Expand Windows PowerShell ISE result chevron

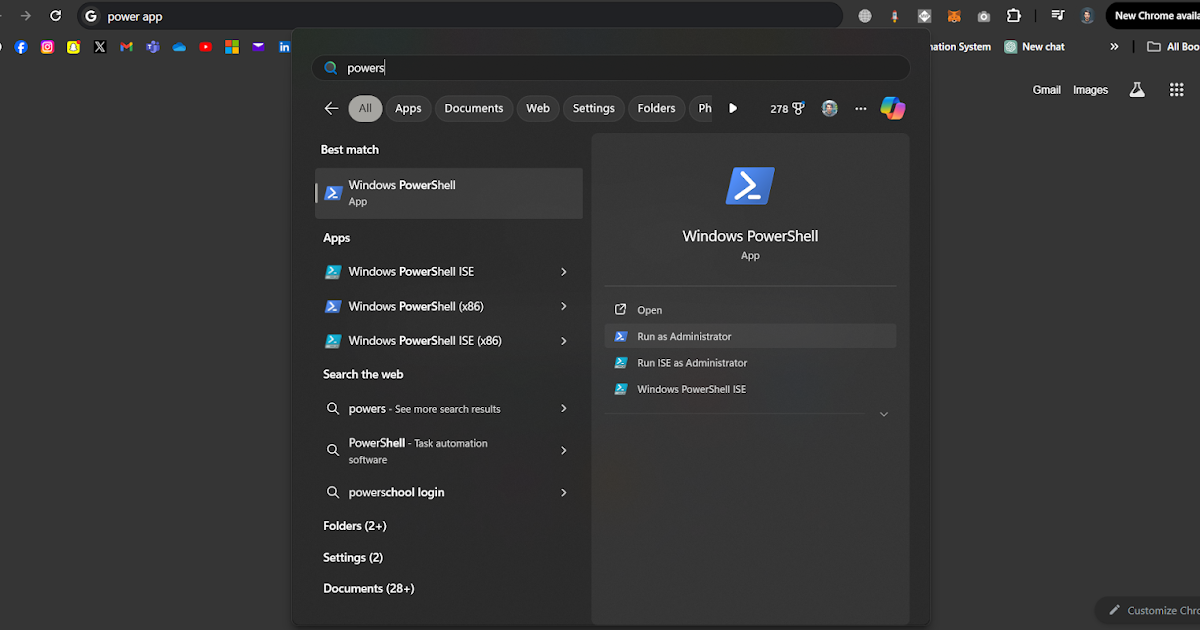tap(564, 272)
